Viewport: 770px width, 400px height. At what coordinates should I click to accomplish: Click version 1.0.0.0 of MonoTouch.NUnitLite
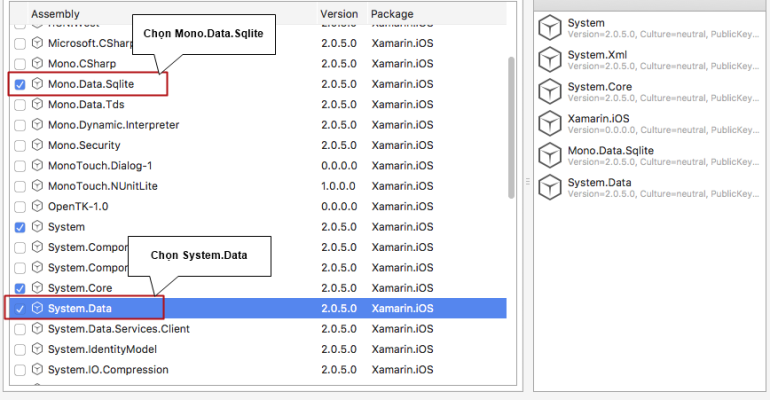pos(339,186)
